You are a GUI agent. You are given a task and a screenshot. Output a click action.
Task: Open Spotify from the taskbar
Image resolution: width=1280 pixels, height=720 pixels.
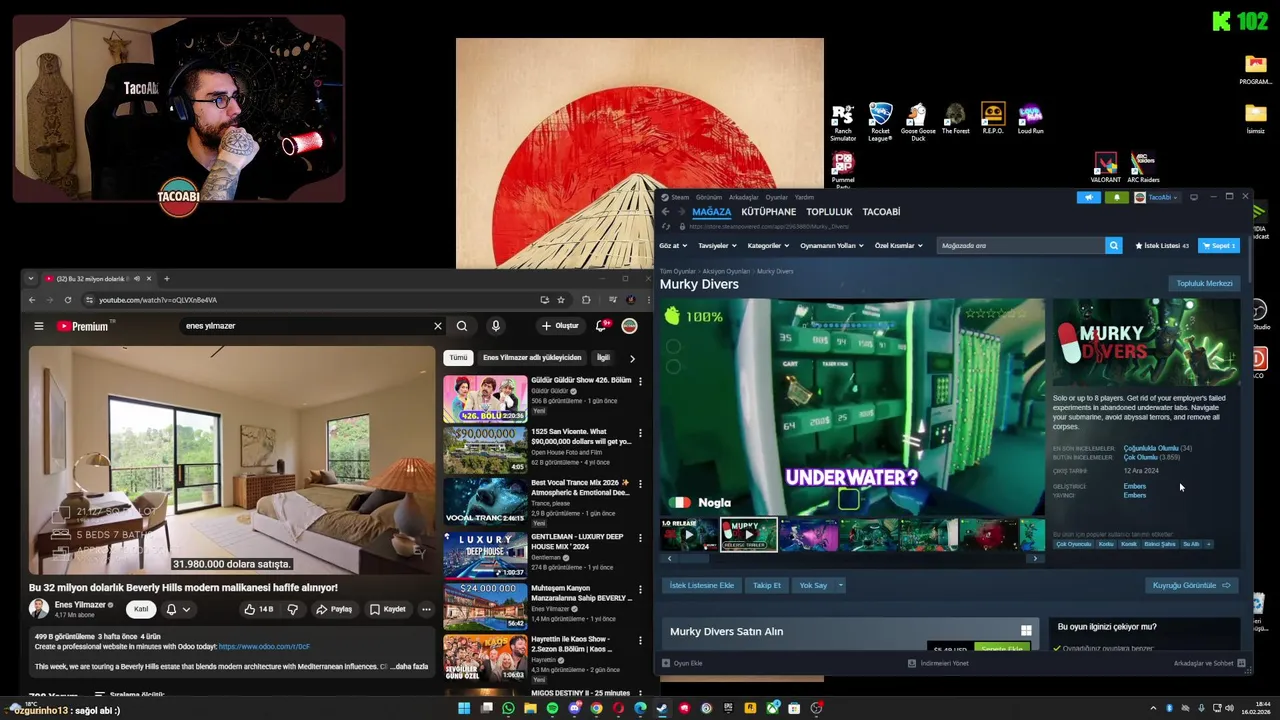click(x=552, y=708)
